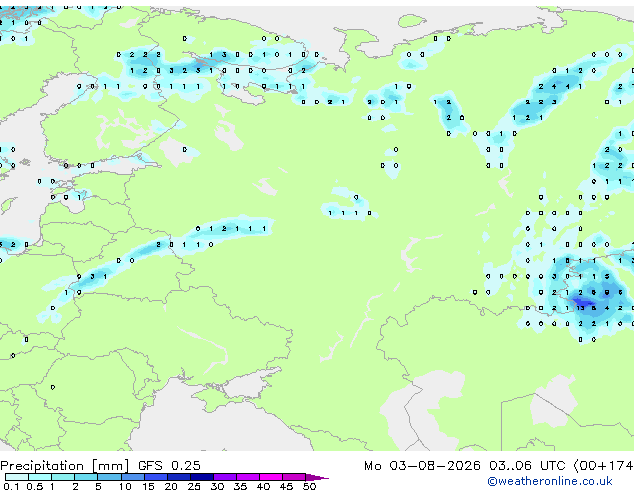Click the "35" legend label
The image size is (634, 490).
coord(240,486)
